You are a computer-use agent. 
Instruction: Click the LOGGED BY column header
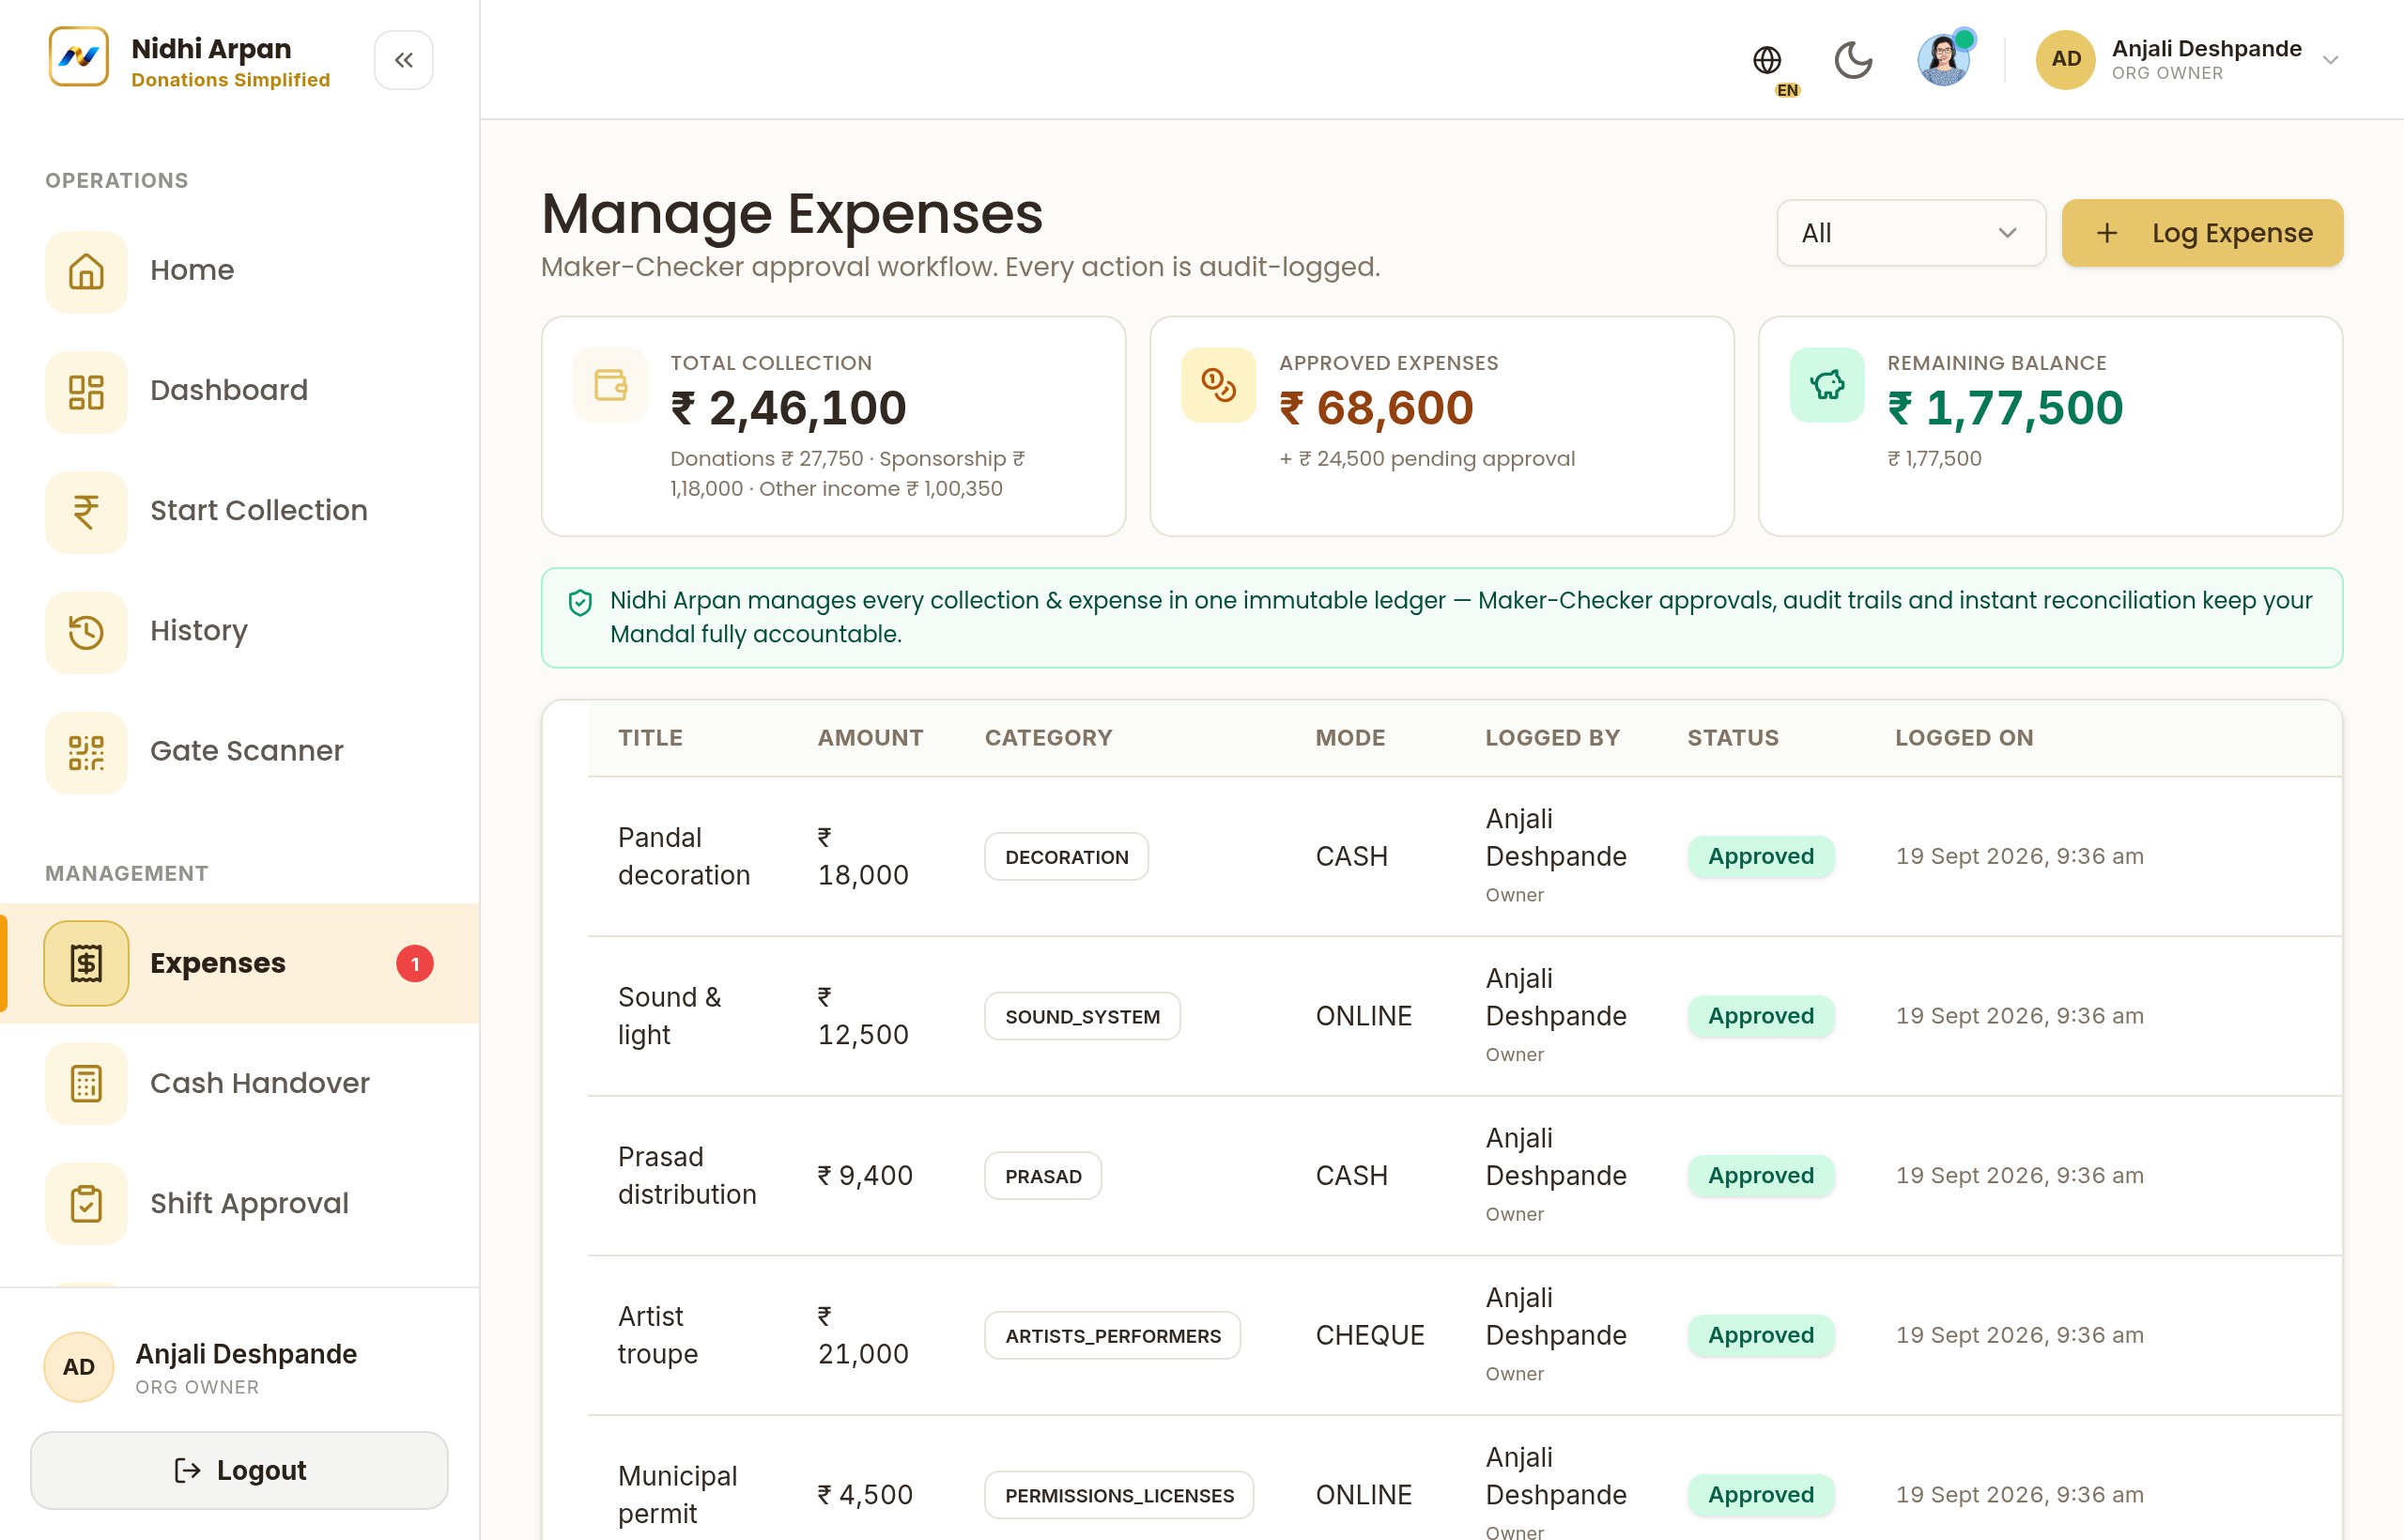1552,738
